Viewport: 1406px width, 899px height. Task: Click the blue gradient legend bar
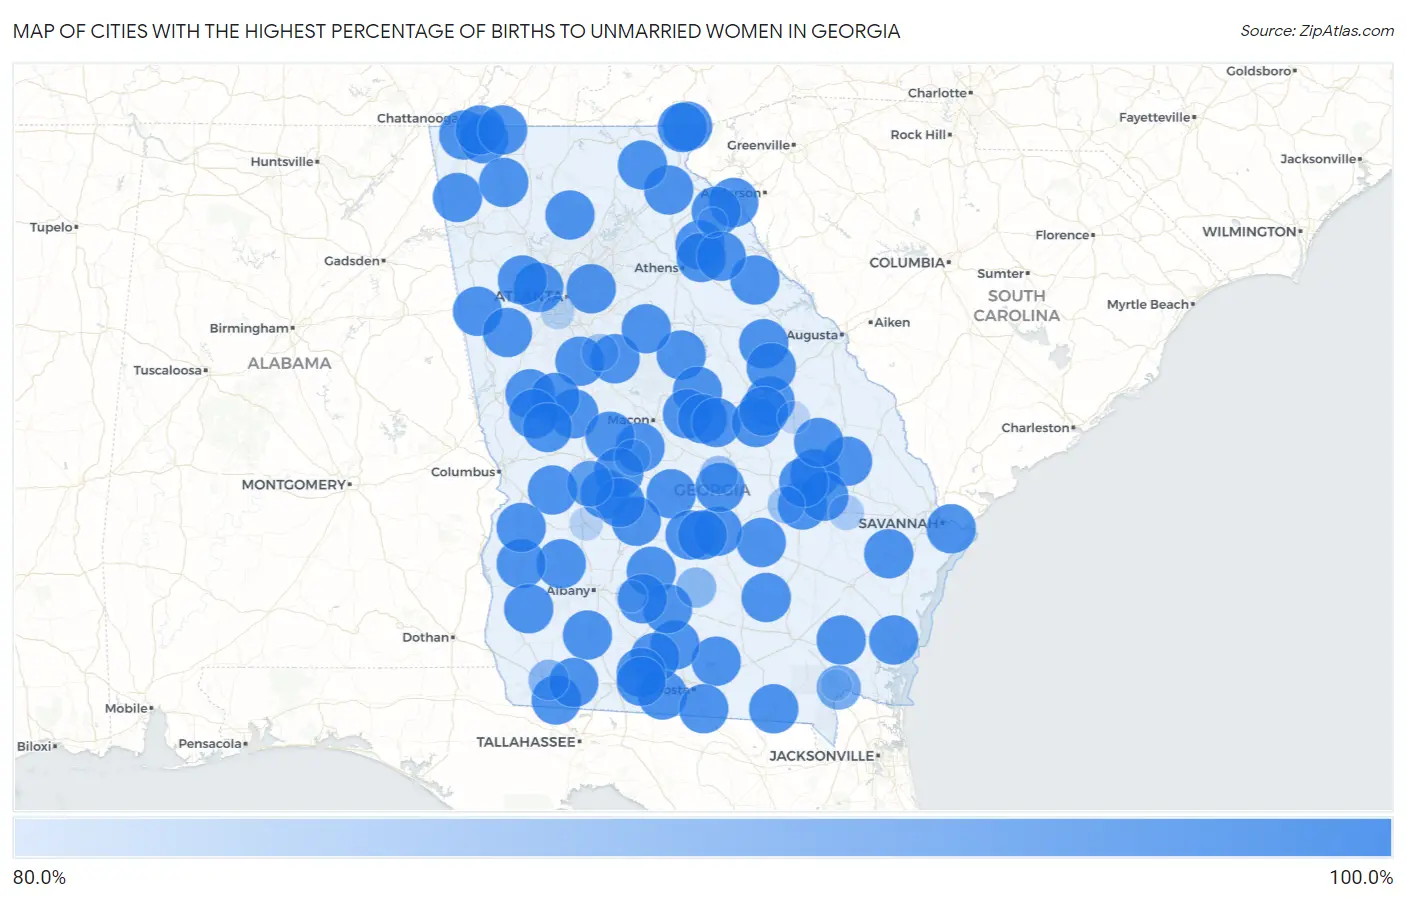click(x=703, y=837)
